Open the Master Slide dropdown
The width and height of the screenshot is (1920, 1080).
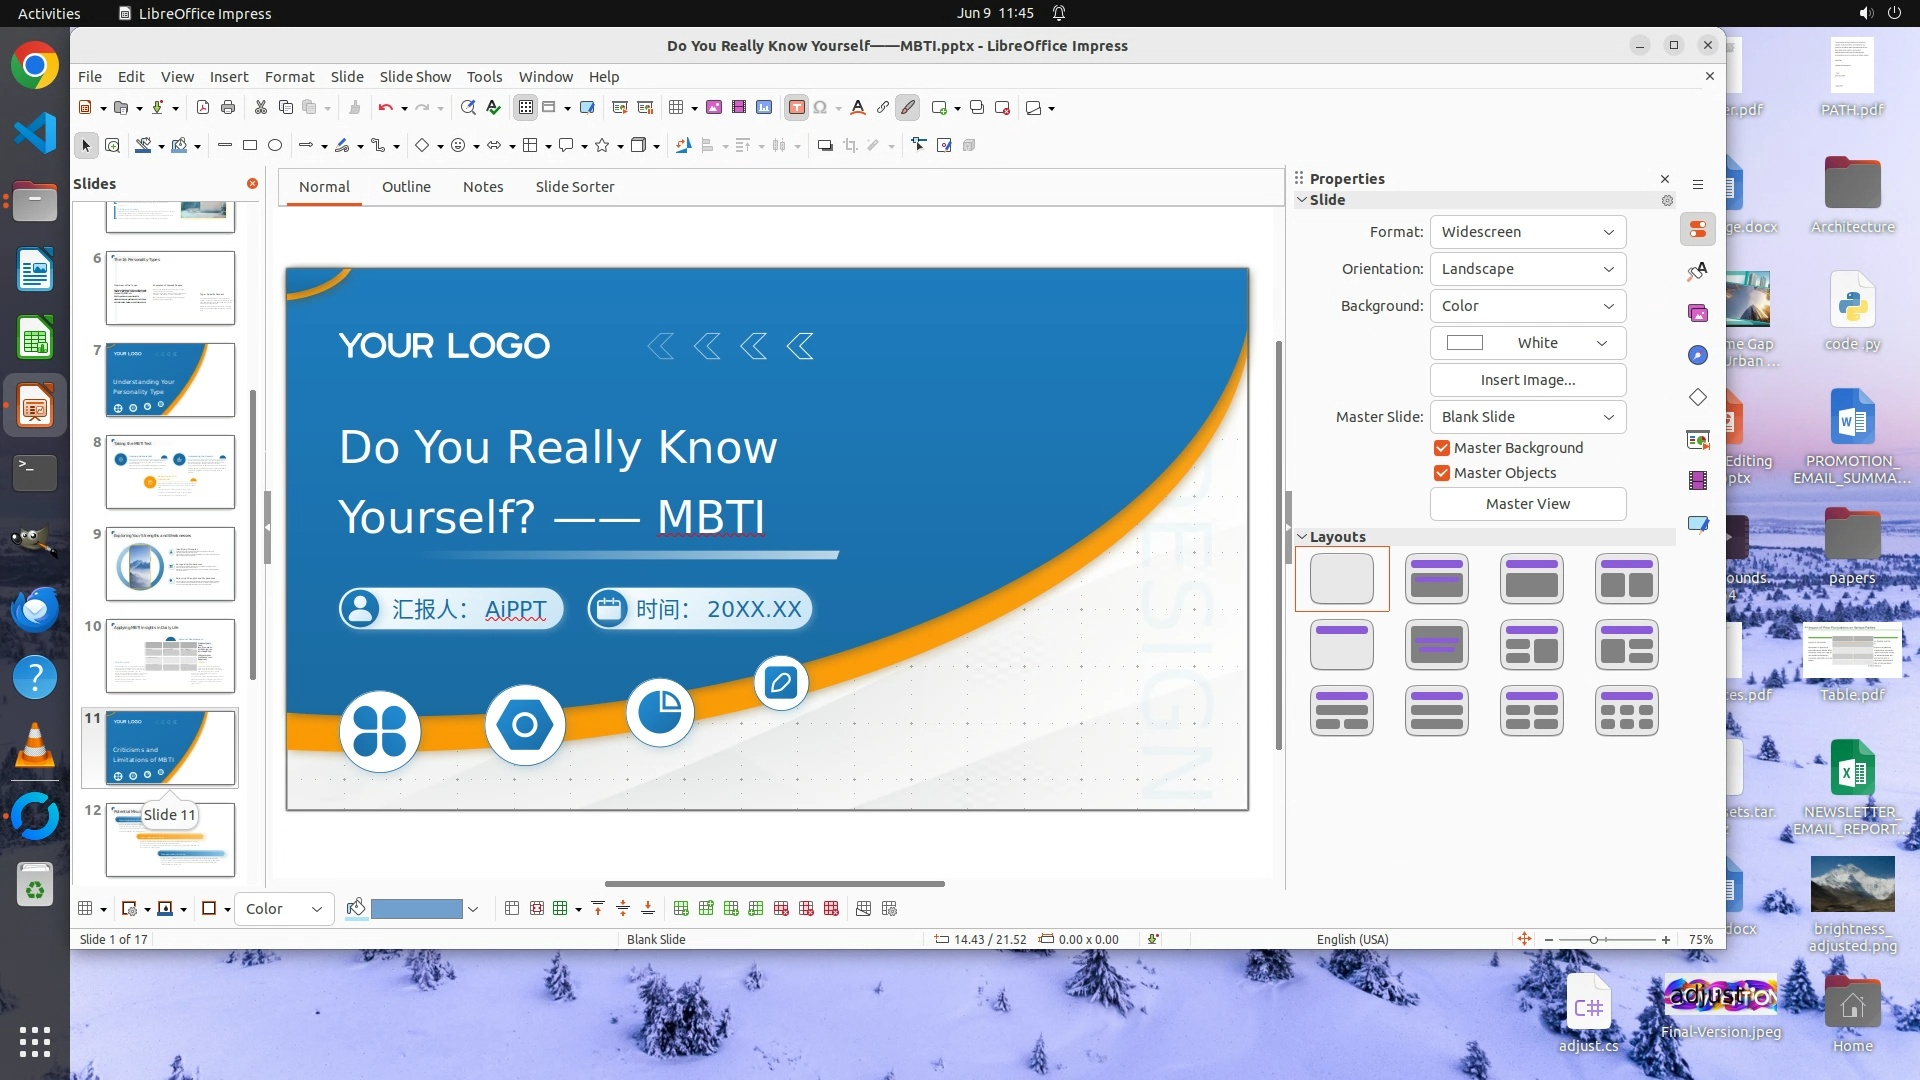1527,417
